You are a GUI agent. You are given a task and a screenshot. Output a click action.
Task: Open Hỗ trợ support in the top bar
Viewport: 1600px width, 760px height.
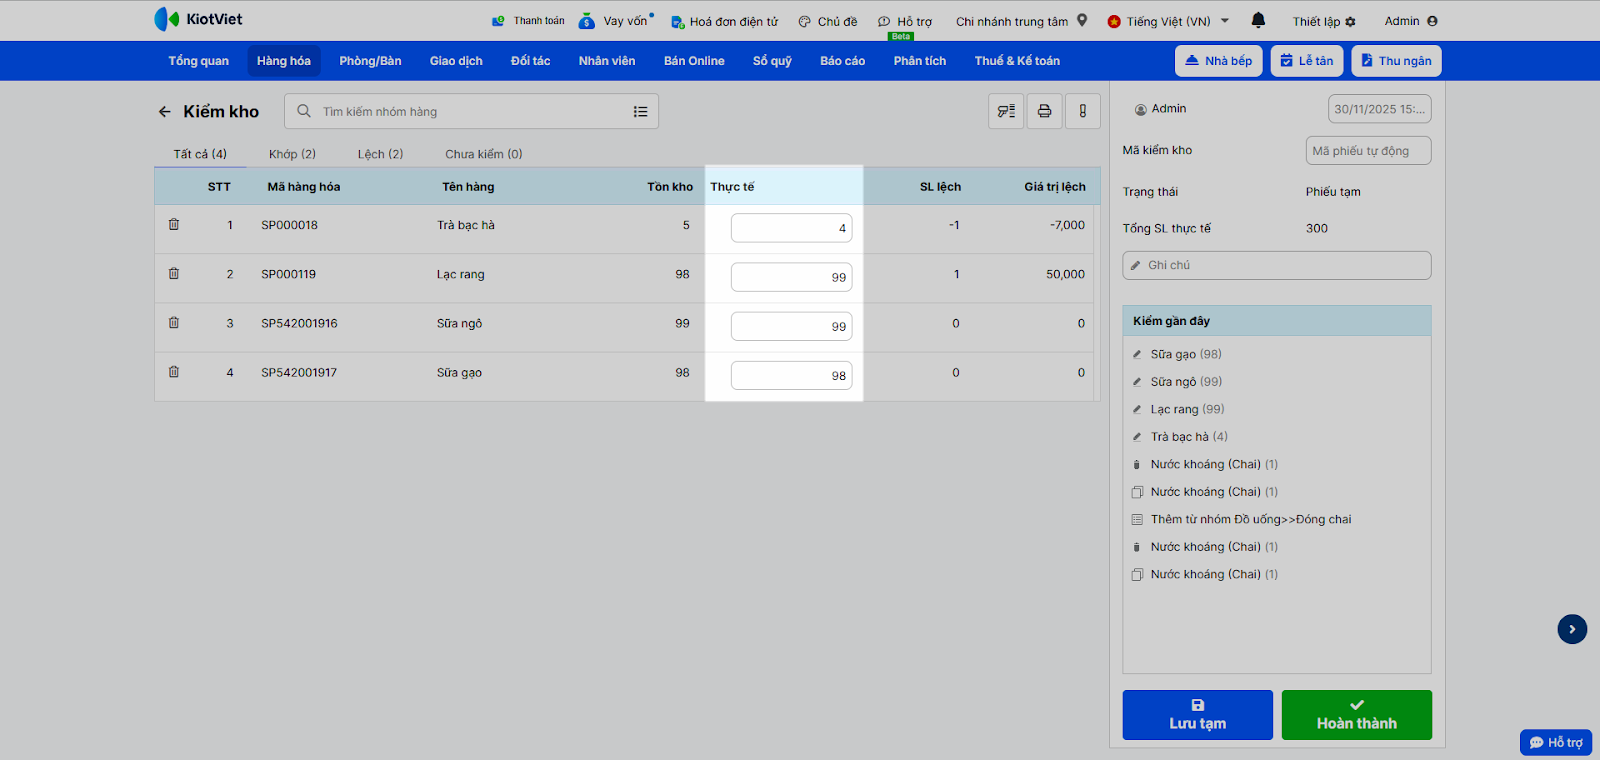(x=905, y=21)
